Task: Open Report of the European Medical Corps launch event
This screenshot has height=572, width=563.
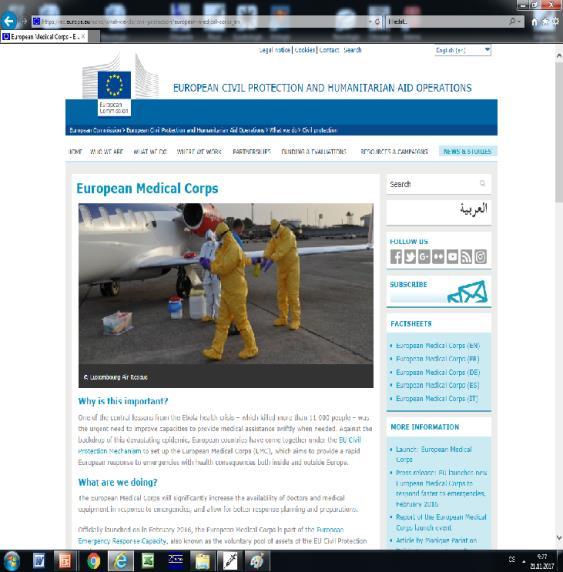Action: pos(441,522)
